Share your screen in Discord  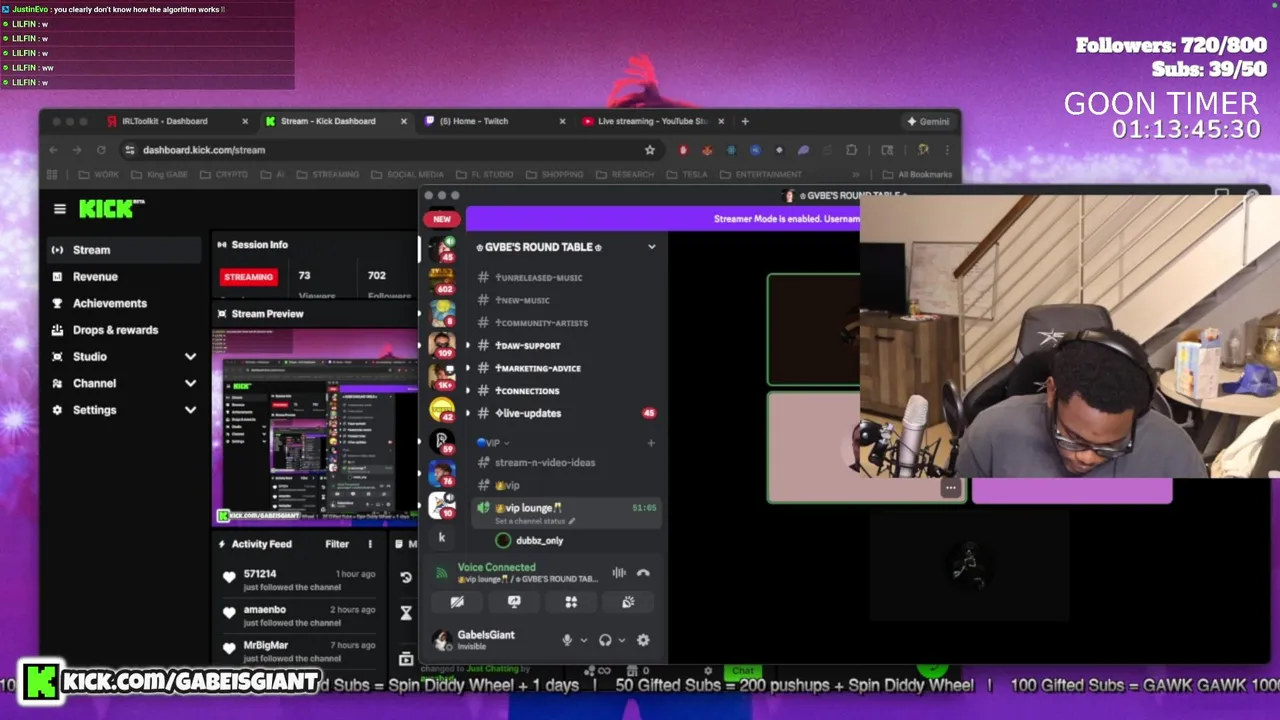pos(514,602)
